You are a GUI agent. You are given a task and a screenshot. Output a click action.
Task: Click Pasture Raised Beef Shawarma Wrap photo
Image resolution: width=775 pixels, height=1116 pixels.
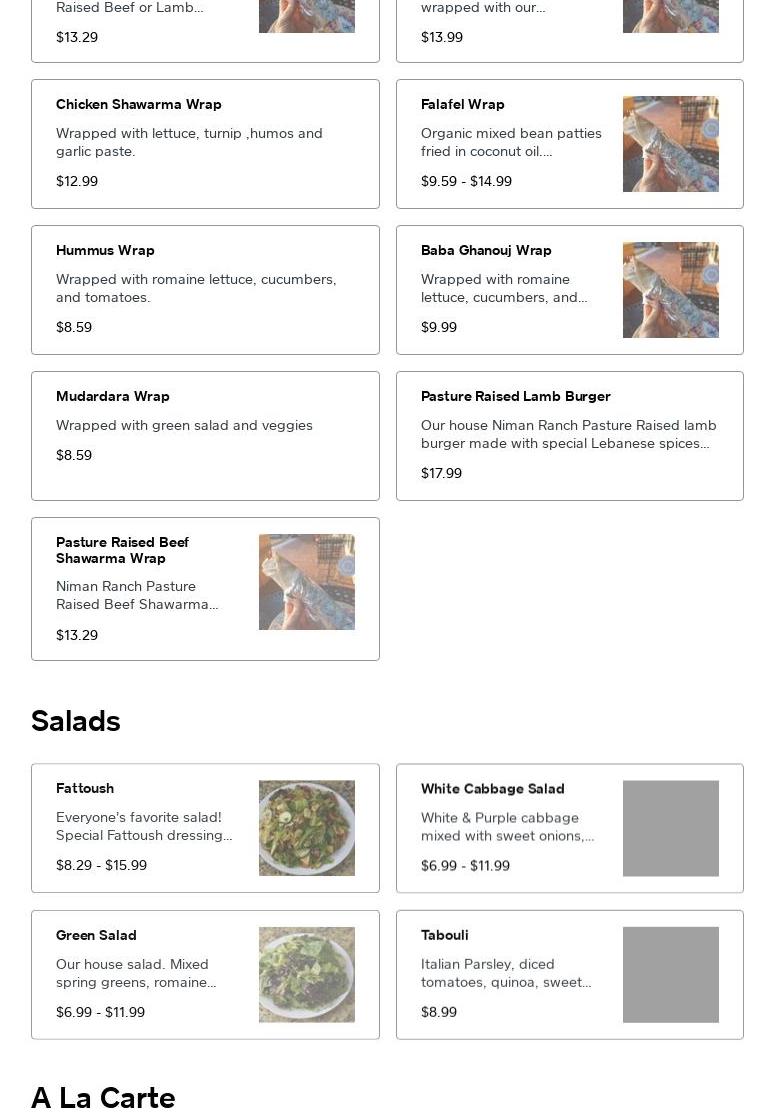coord(307,581)
